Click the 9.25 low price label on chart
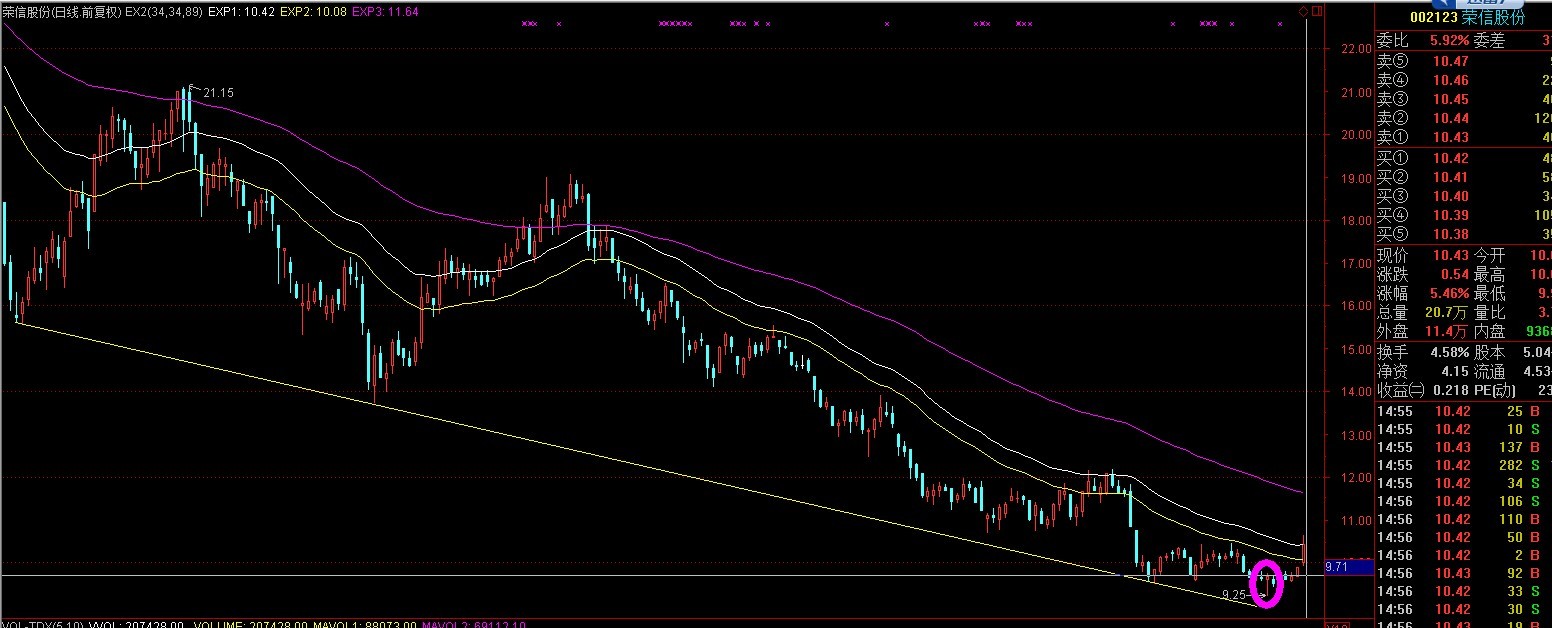 (1234, 594)
